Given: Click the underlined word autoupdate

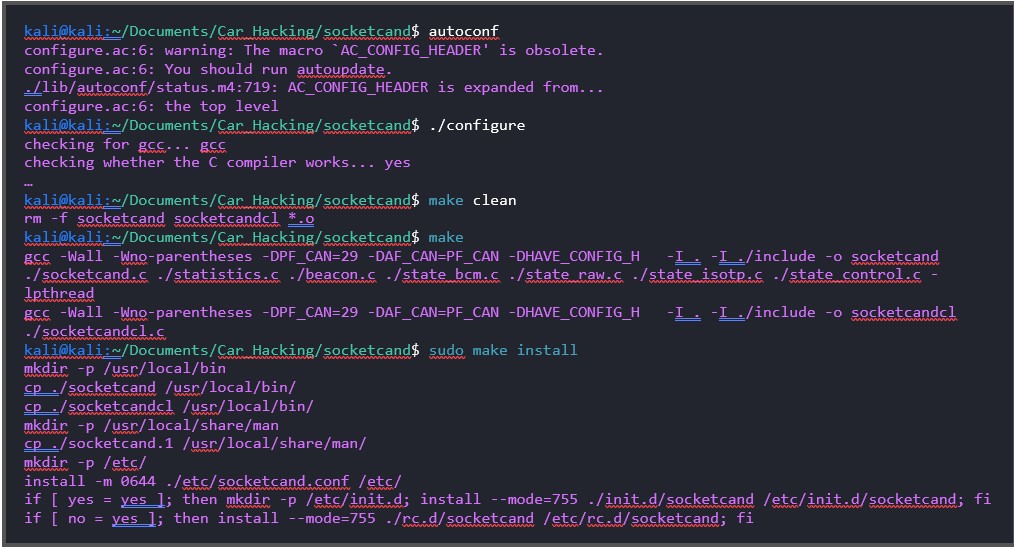Looking at the screenshot, I should pos(342,69).
